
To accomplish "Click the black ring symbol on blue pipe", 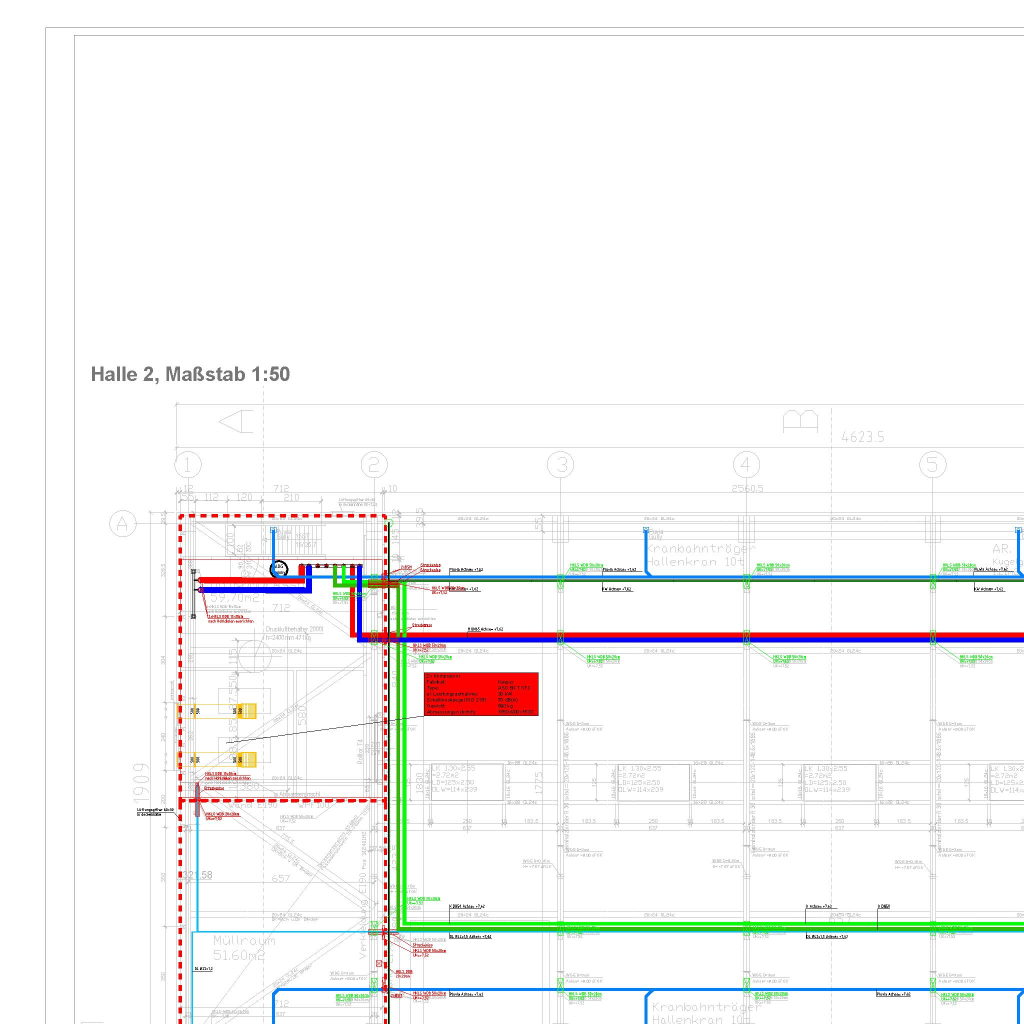I will point(279,569).
